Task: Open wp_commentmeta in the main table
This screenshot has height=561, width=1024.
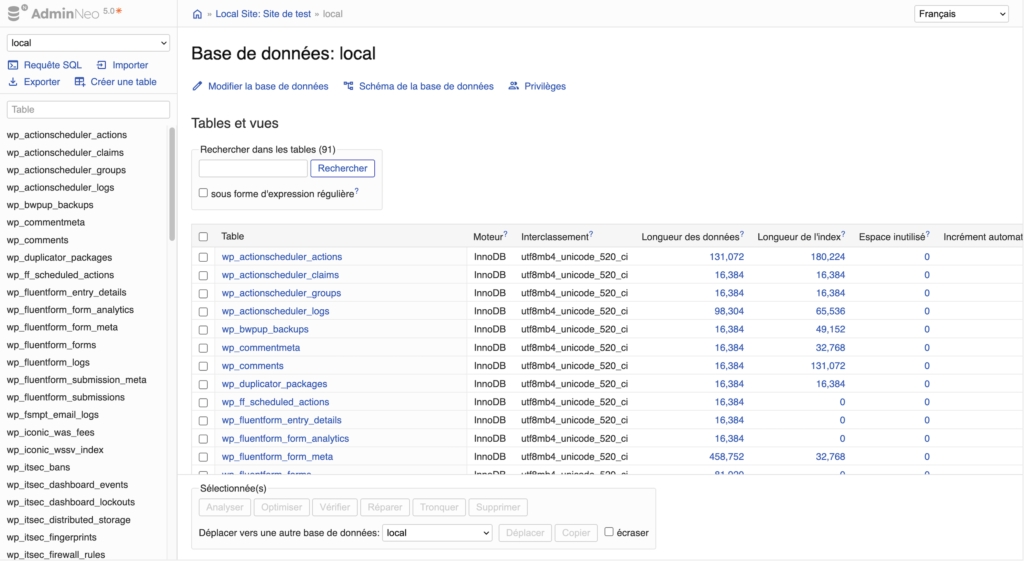Action: pos(261,347)
